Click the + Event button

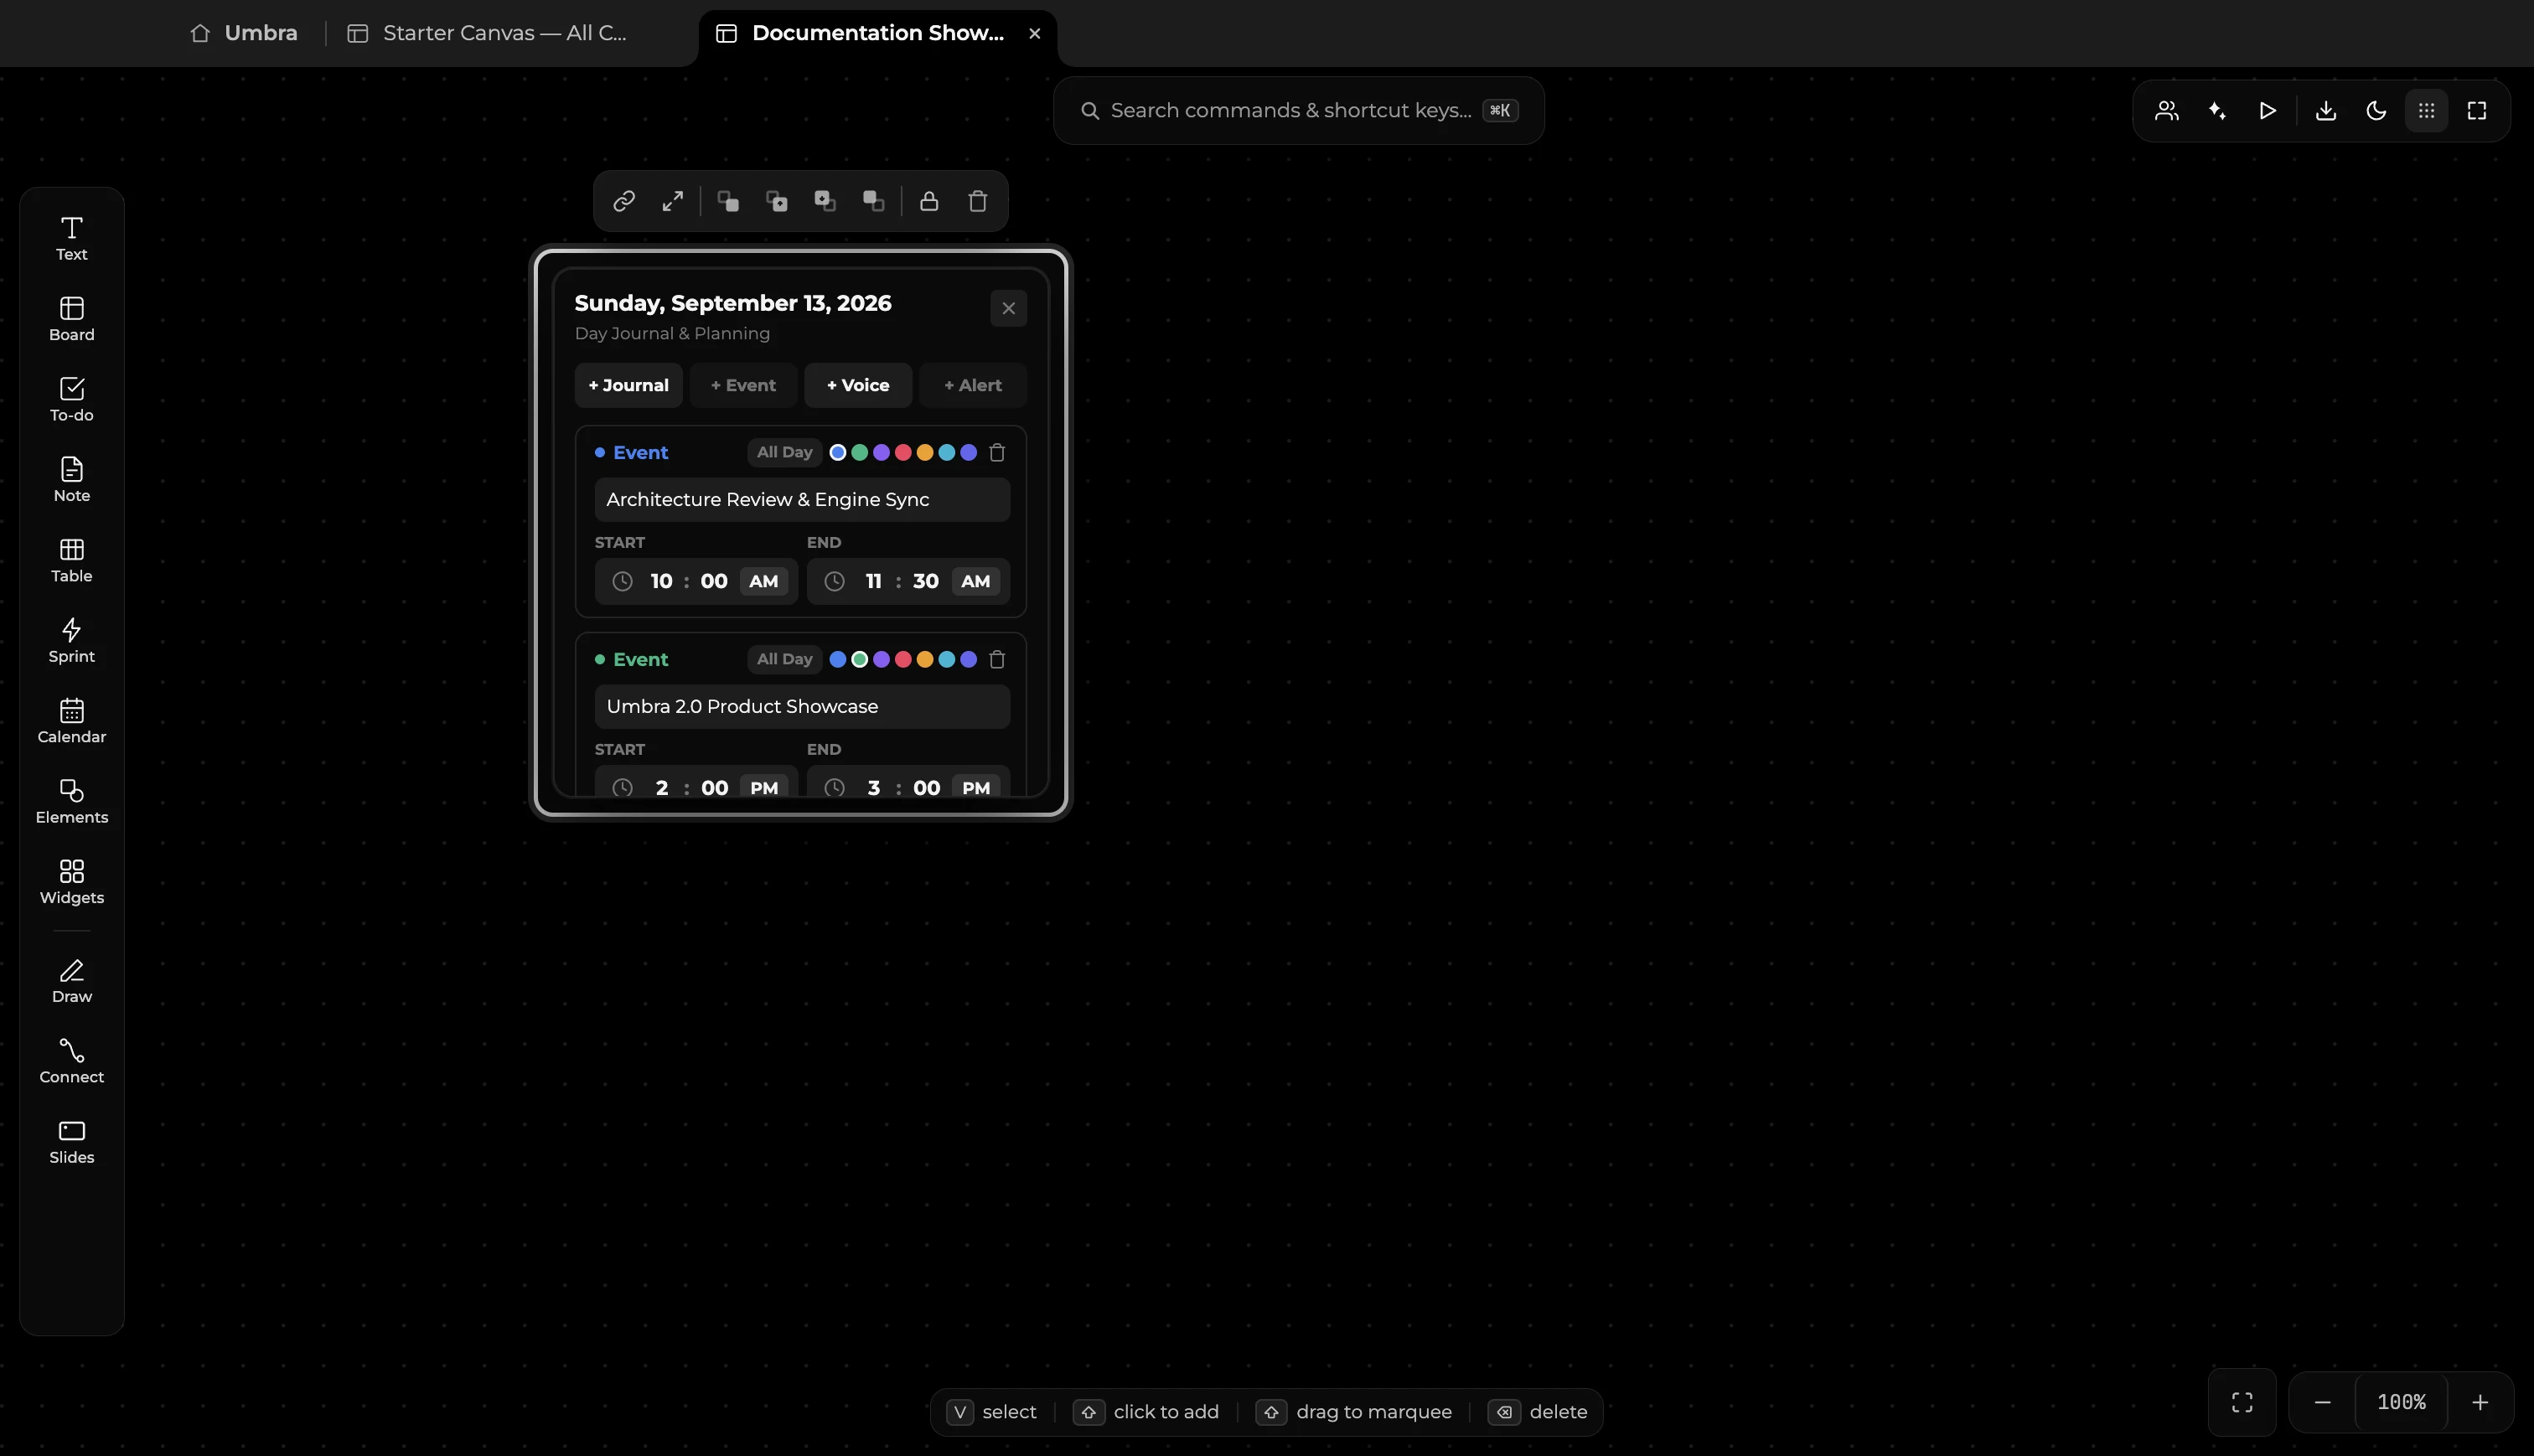click(x=743, y=385)
